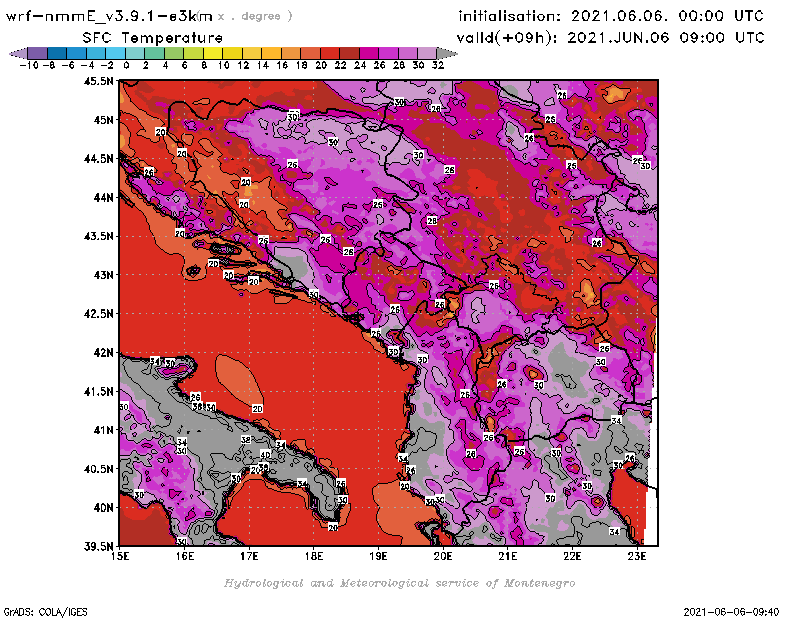Click the '45N' latitude label
Image resolution: width=800 pixels, height=618 pixels.
click(x=103, y=120)
